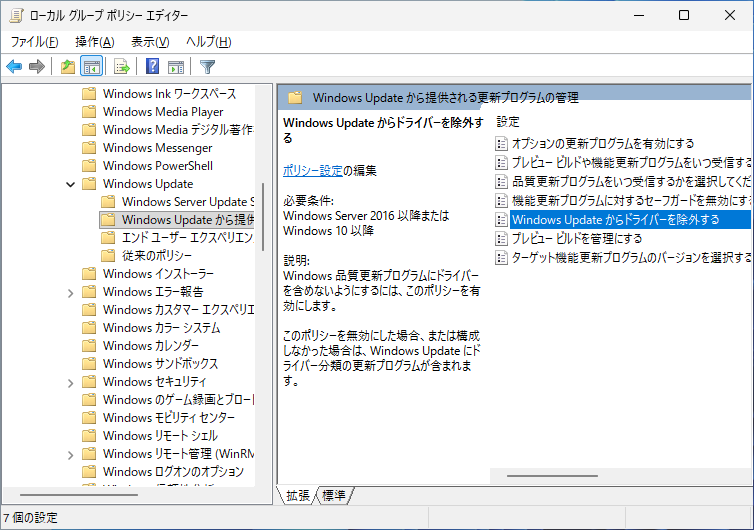754x530 pixels.
Task: Click the policy icon beside ターゲット機能更新プログラム
Action: click(501, 257)
